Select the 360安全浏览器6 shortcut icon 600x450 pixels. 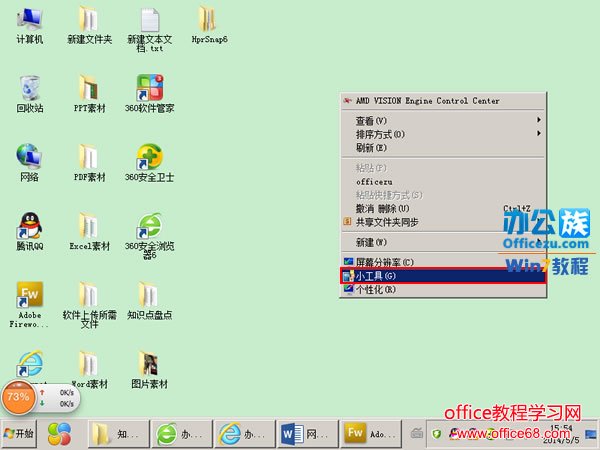(150, 236)
